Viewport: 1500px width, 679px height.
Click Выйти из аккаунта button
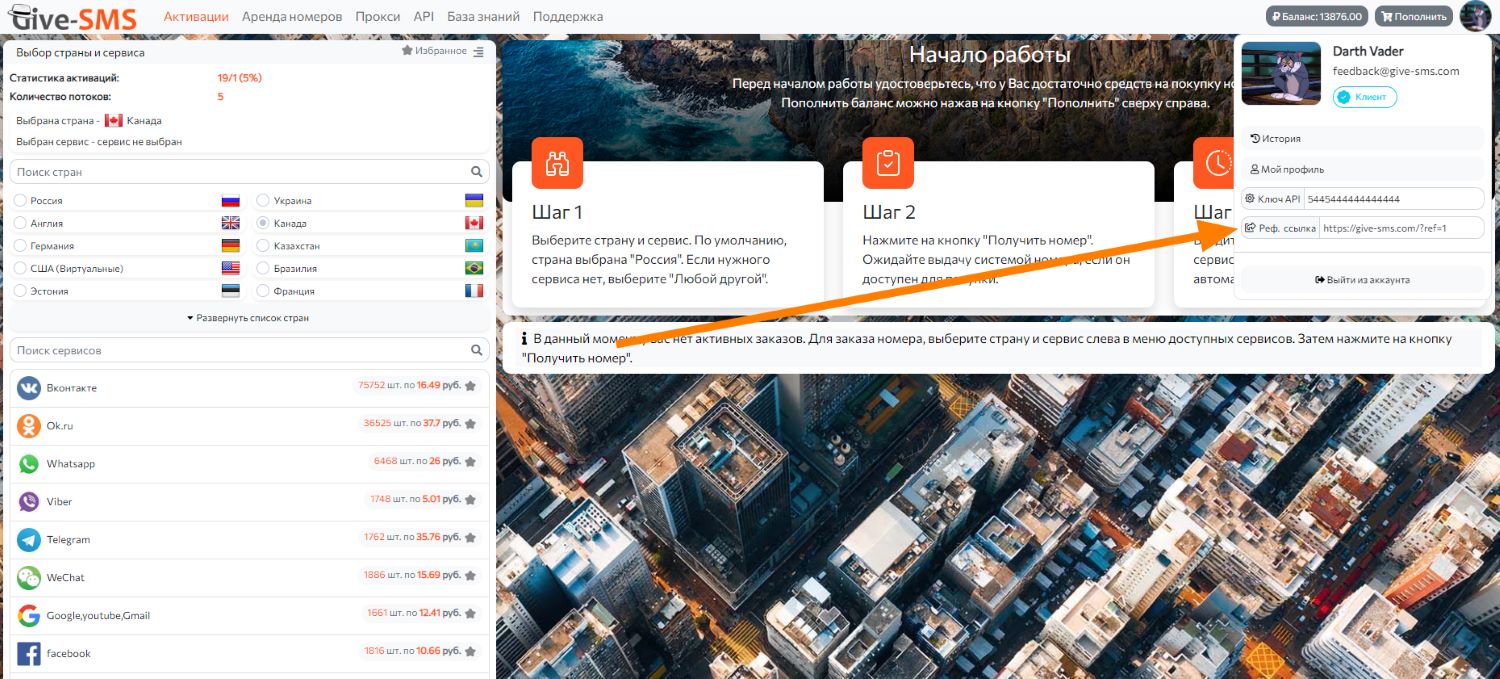pos(1362,280)
